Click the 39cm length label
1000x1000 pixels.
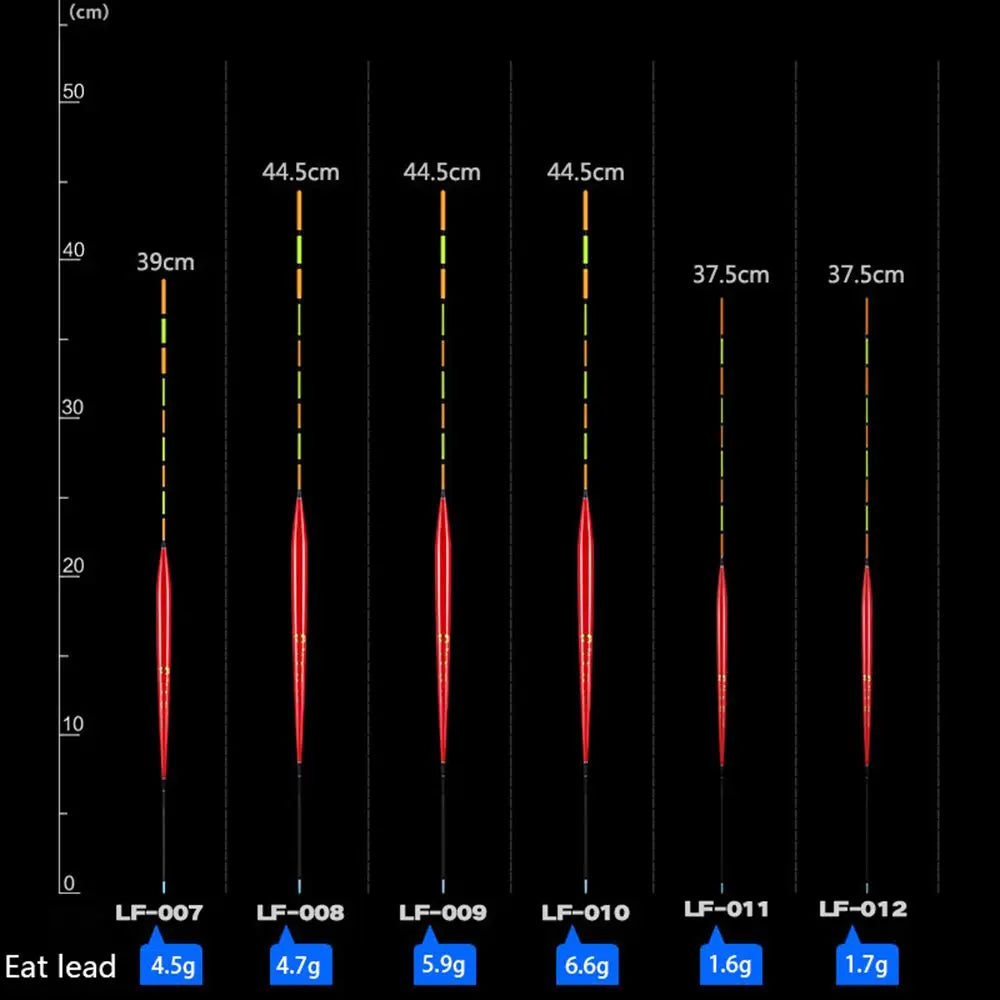(165, 263)
